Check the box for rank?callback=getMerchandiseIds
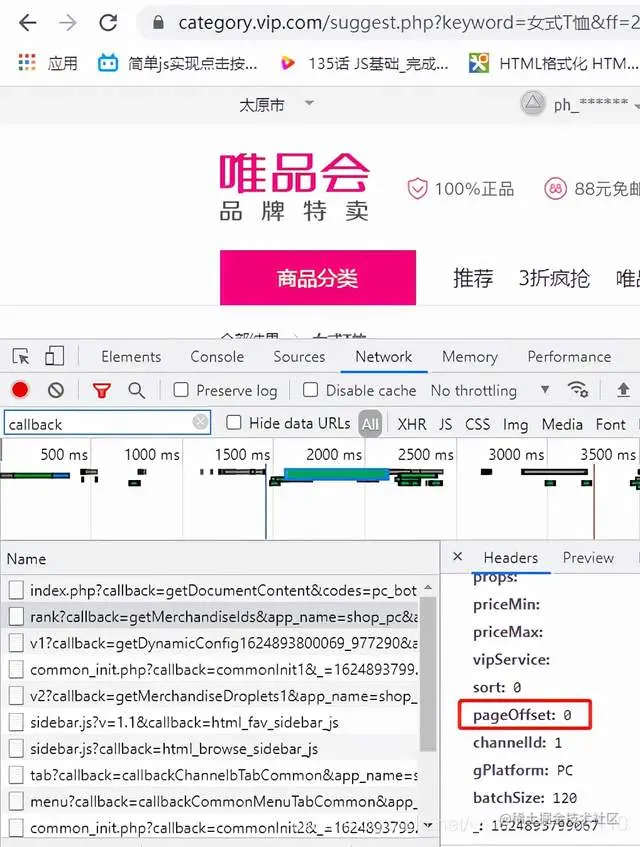The width and height of the screenshot is (640, 847). pos(16,616)
